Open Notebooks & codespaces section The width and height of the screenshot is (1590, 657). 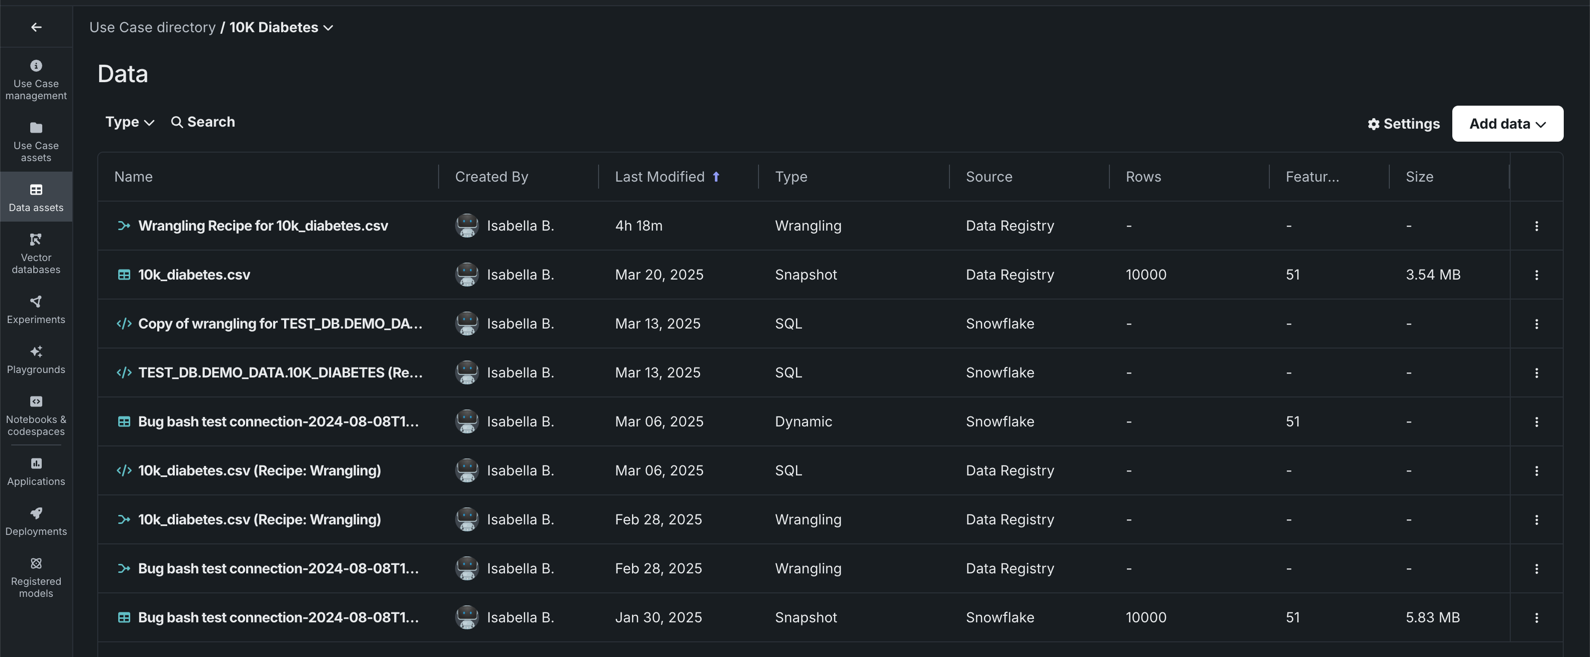(x=36, y=415)
